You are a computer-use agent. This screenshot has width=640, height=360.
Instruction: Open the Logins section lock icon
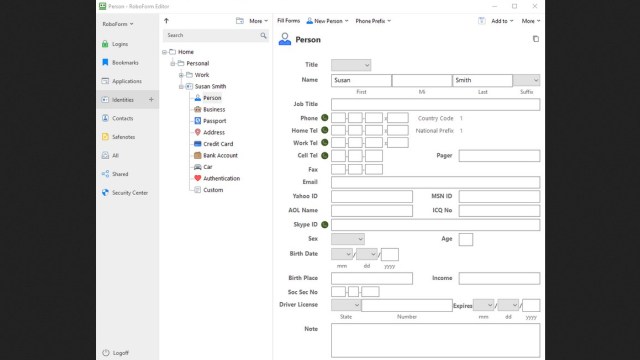click(x=105, y=44)
